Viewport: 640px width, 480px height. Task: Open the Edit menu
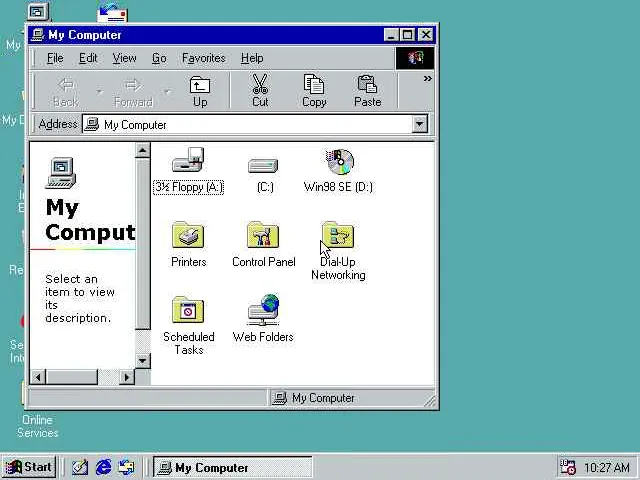(88, 58)
